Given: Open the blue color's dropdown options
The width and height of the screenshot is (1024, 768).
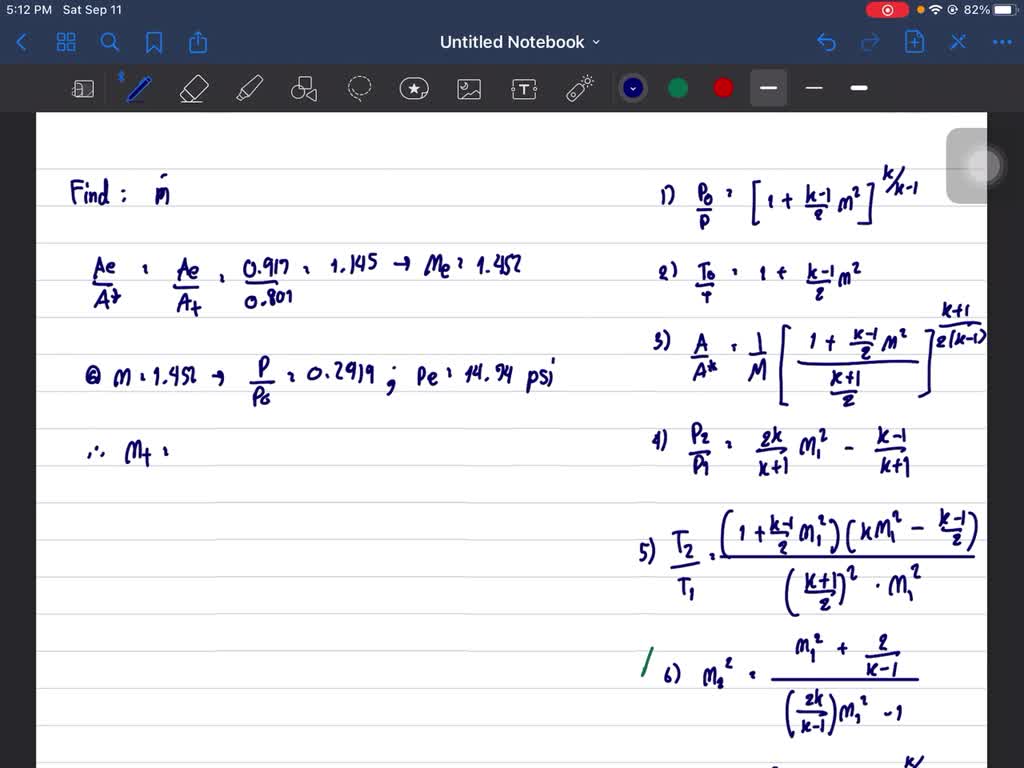Looking at the screenshot, I should [632, 88].
